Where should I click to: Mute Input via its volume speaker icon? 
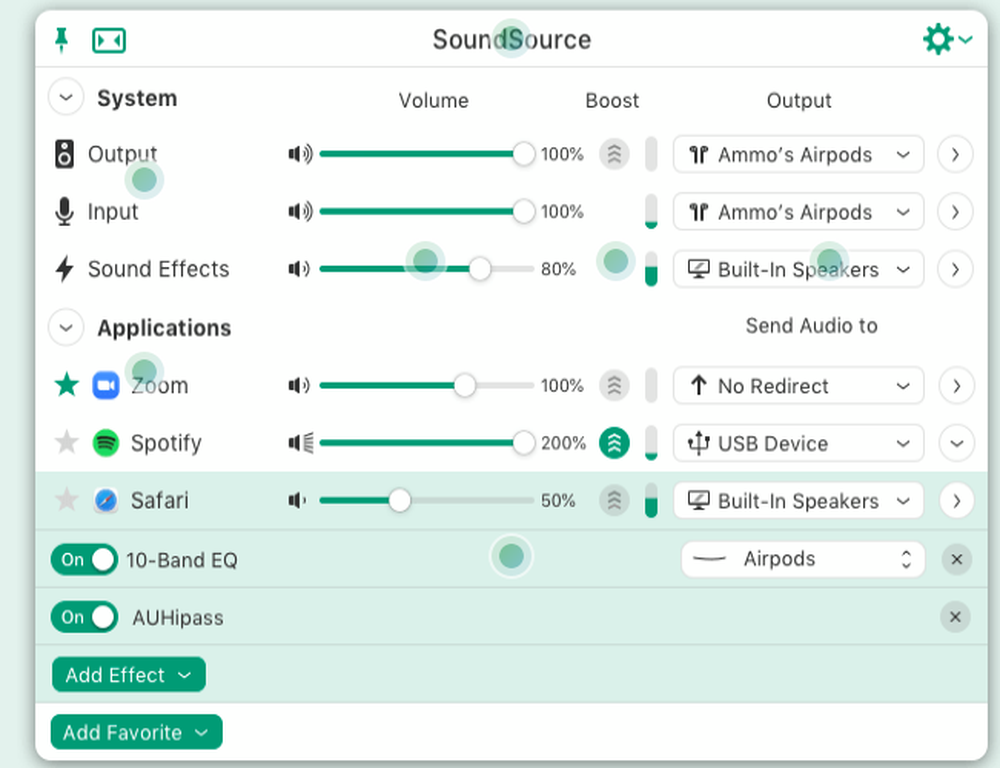[300, 211]
